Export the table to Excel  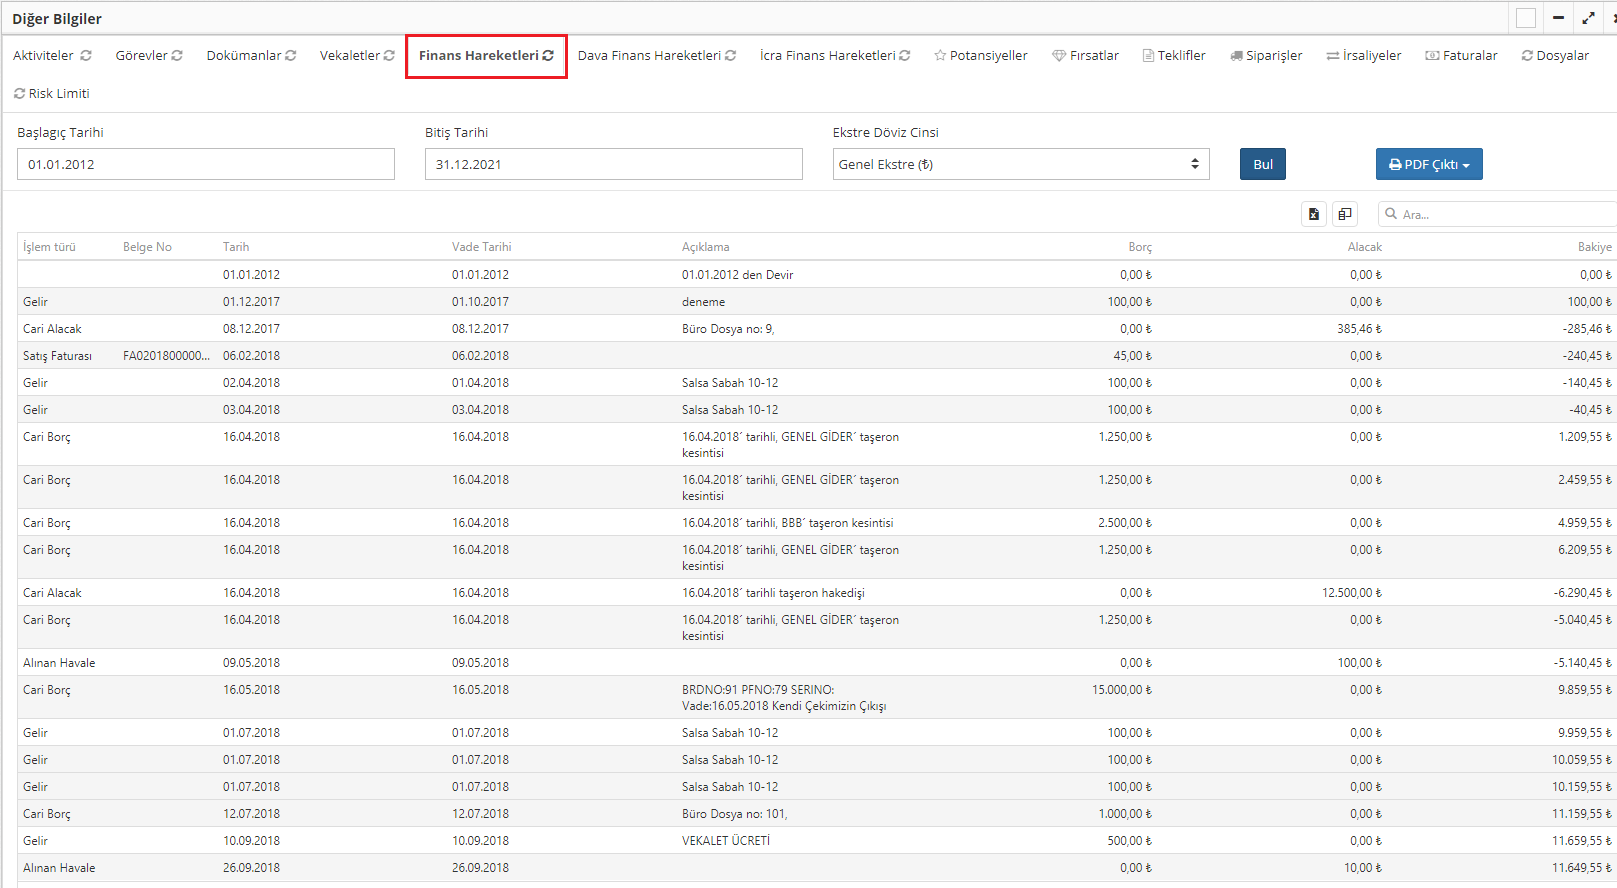tap(1314, 214)
